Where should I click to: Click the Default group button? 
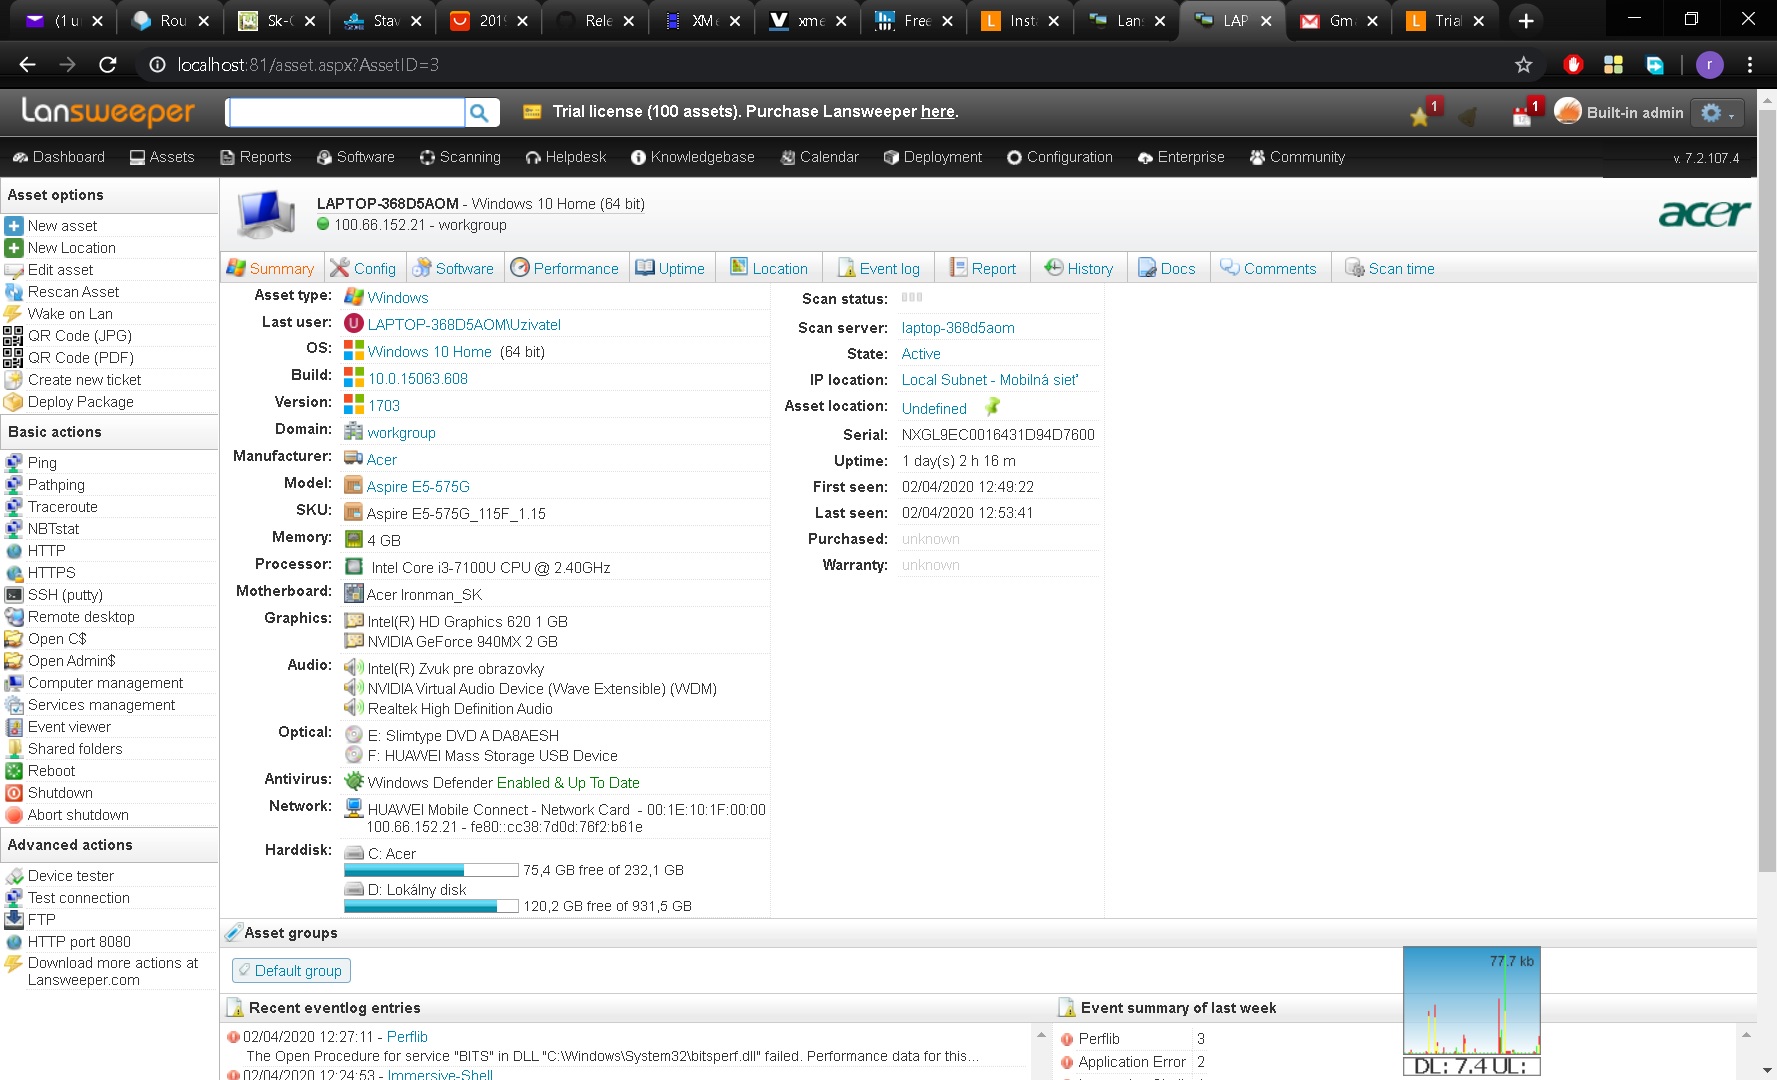(291, 970)
